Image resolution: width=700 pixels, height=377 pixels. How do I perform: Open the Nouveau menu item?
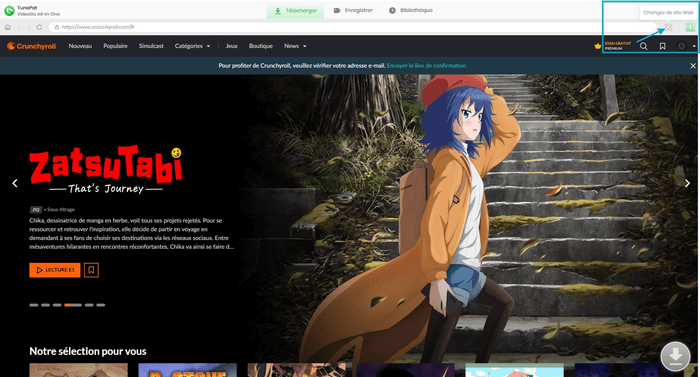pyautogui.click(x=80, y=46)
